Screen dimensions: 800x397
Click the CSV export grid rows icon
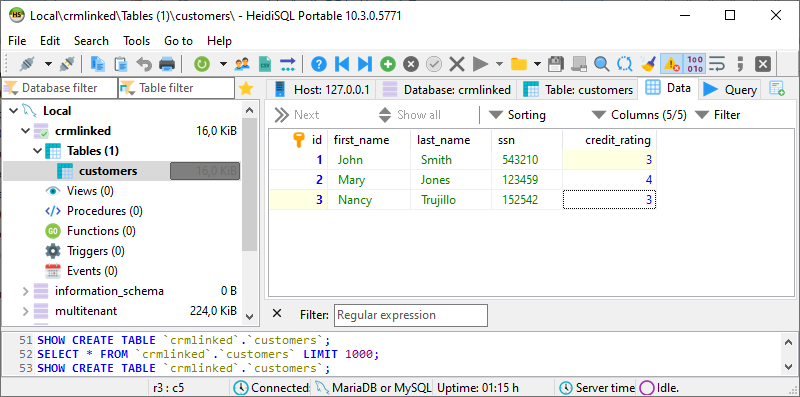click(x=265, y=64)
